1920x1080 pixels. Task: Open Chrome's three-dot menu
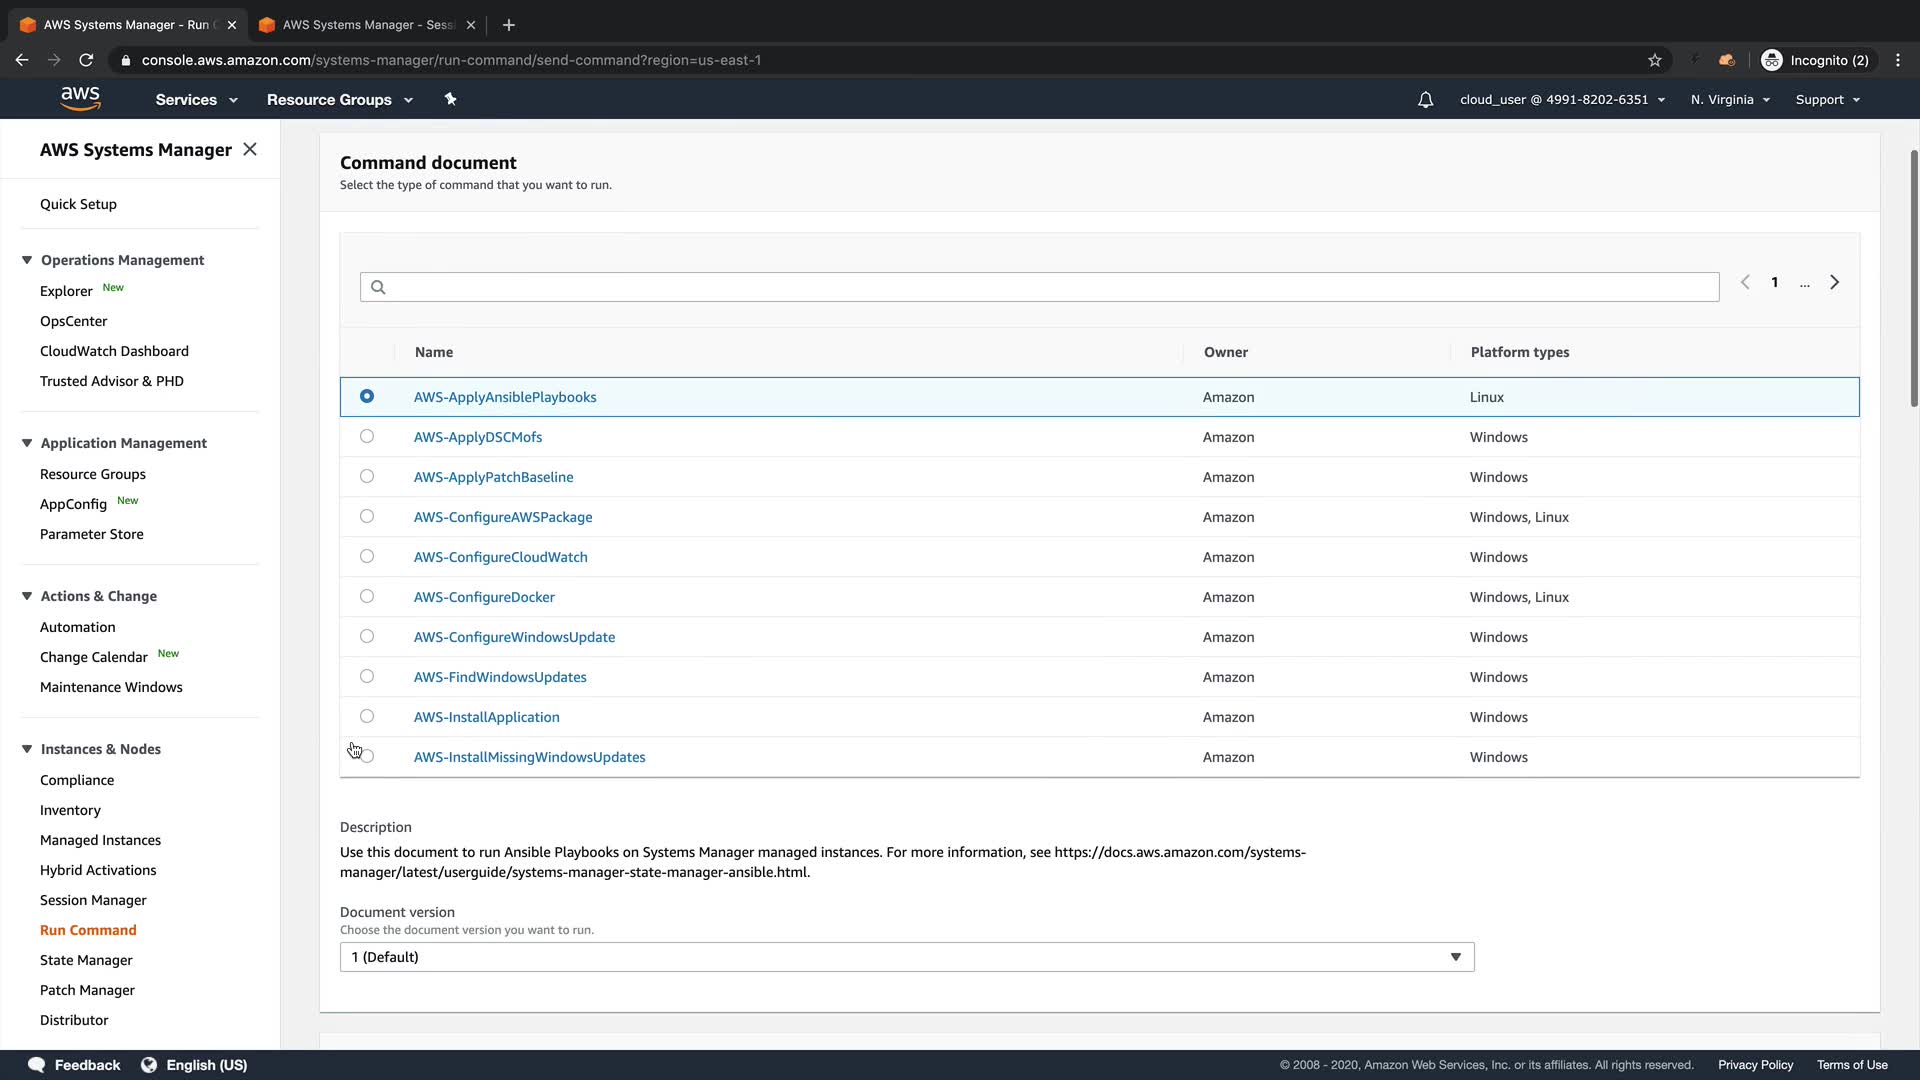click(1897, 60)
